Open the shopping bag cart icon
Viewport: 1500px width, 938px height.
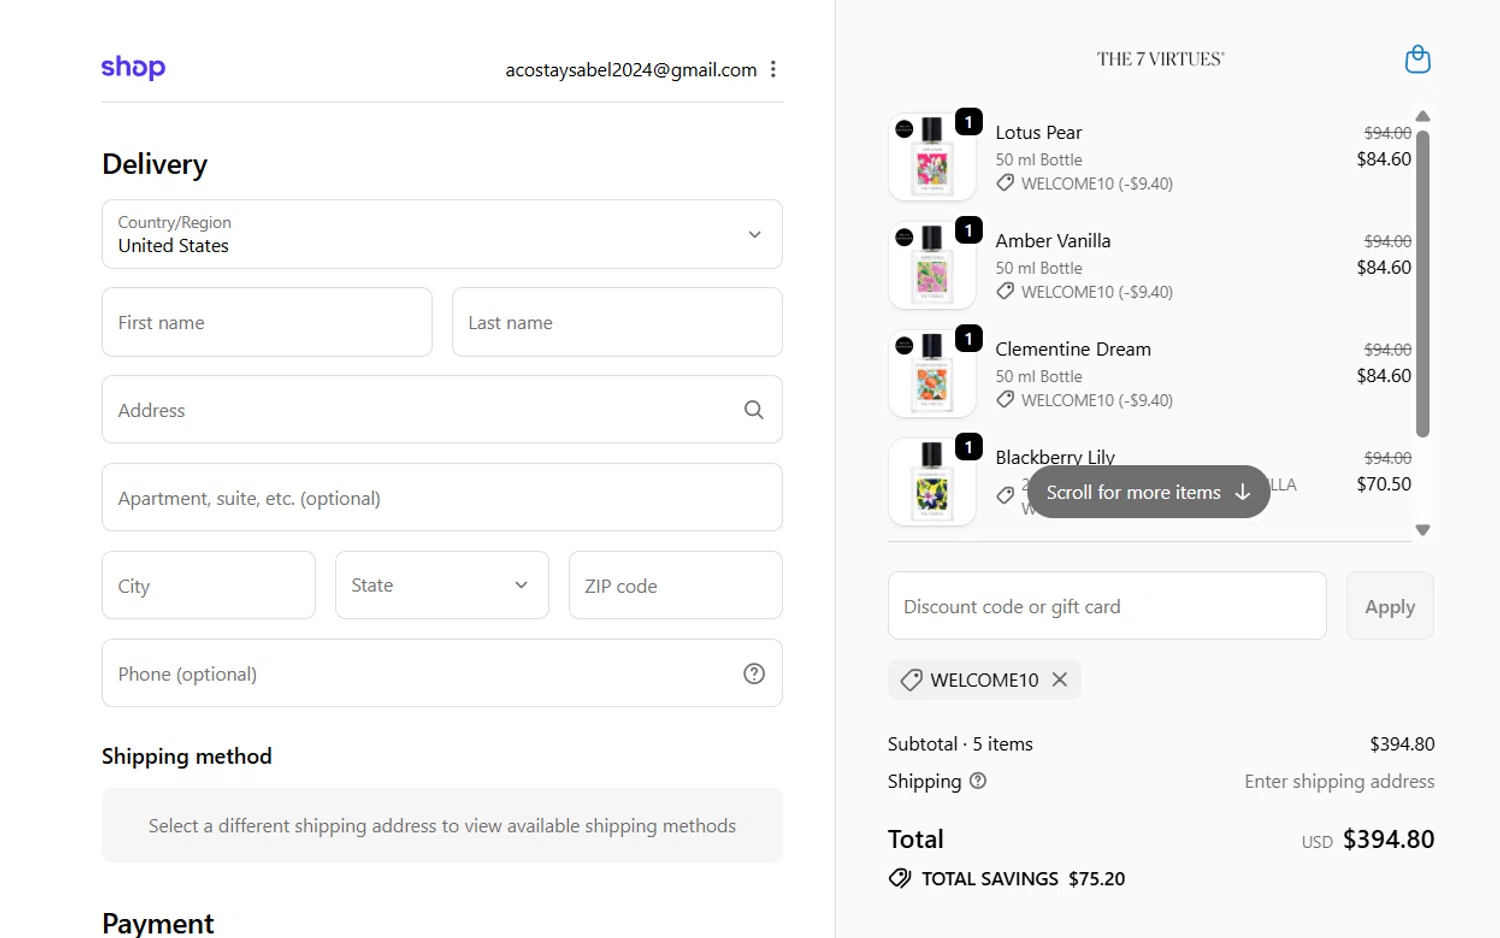click(1417, 59)
